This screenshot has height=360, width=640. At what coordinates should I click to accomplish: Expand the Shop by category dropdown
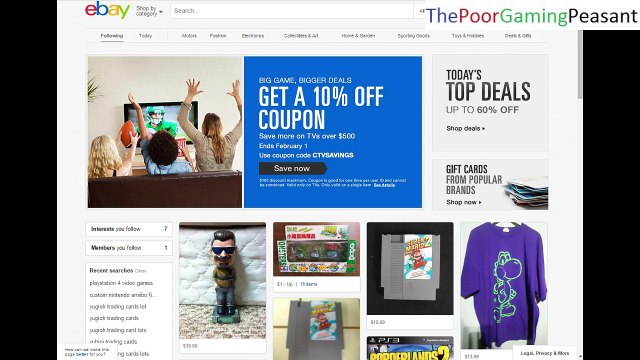point(149,11)
